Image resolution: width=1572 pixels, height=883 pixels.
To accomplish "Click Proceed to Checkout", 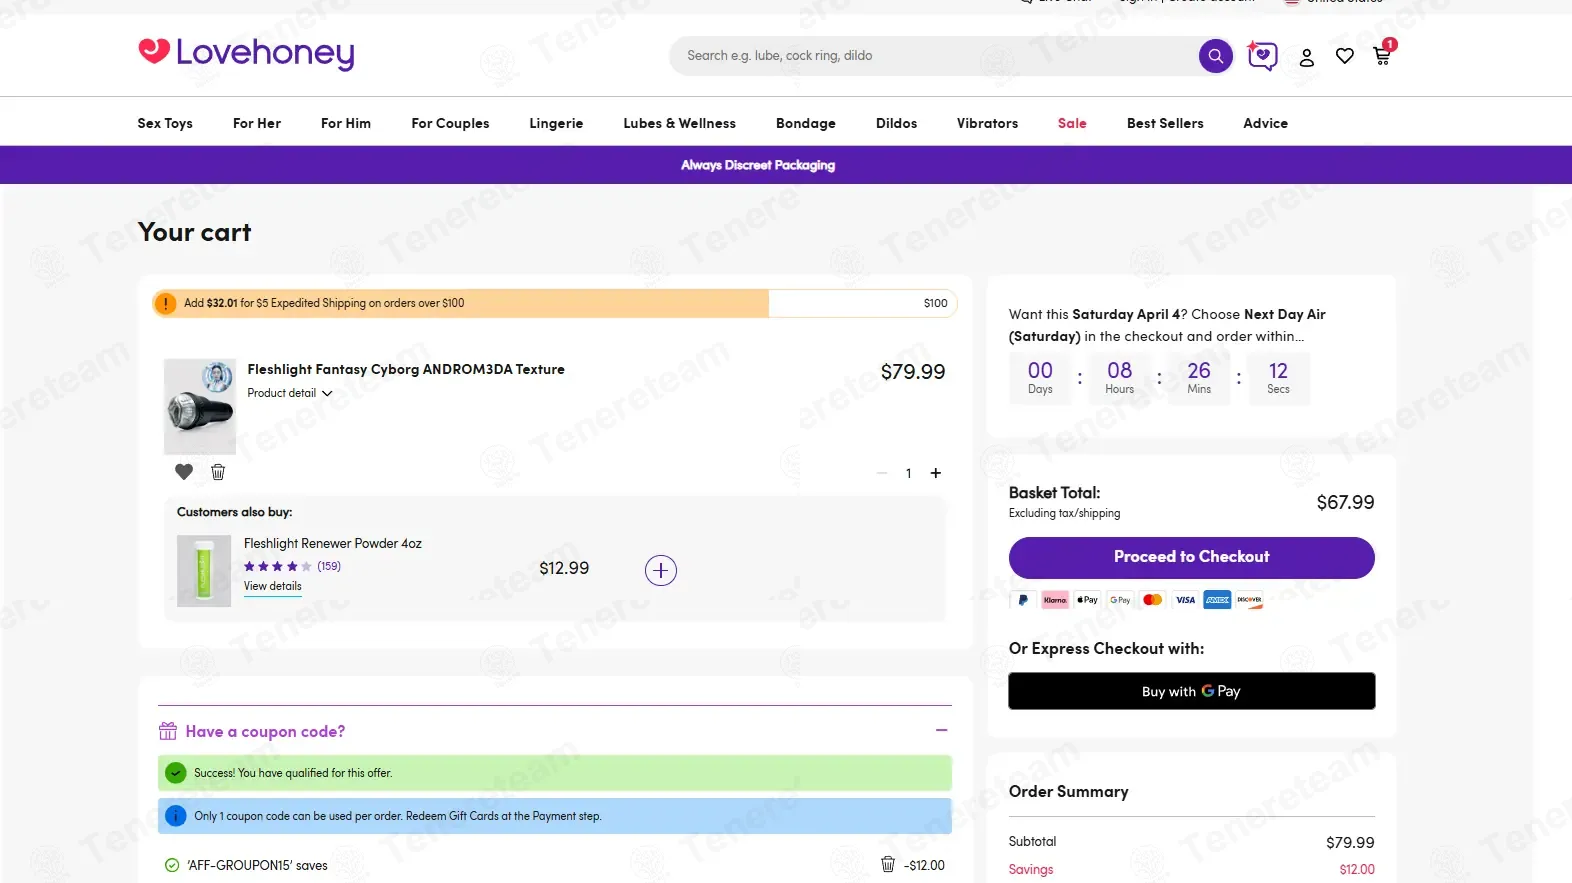I will (1191, 557).
